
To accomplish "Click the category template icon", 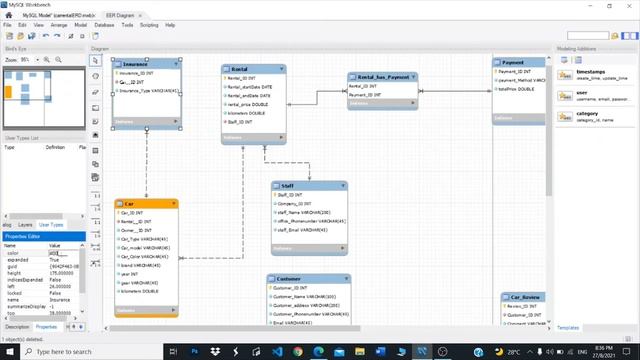I will (565, 117).
